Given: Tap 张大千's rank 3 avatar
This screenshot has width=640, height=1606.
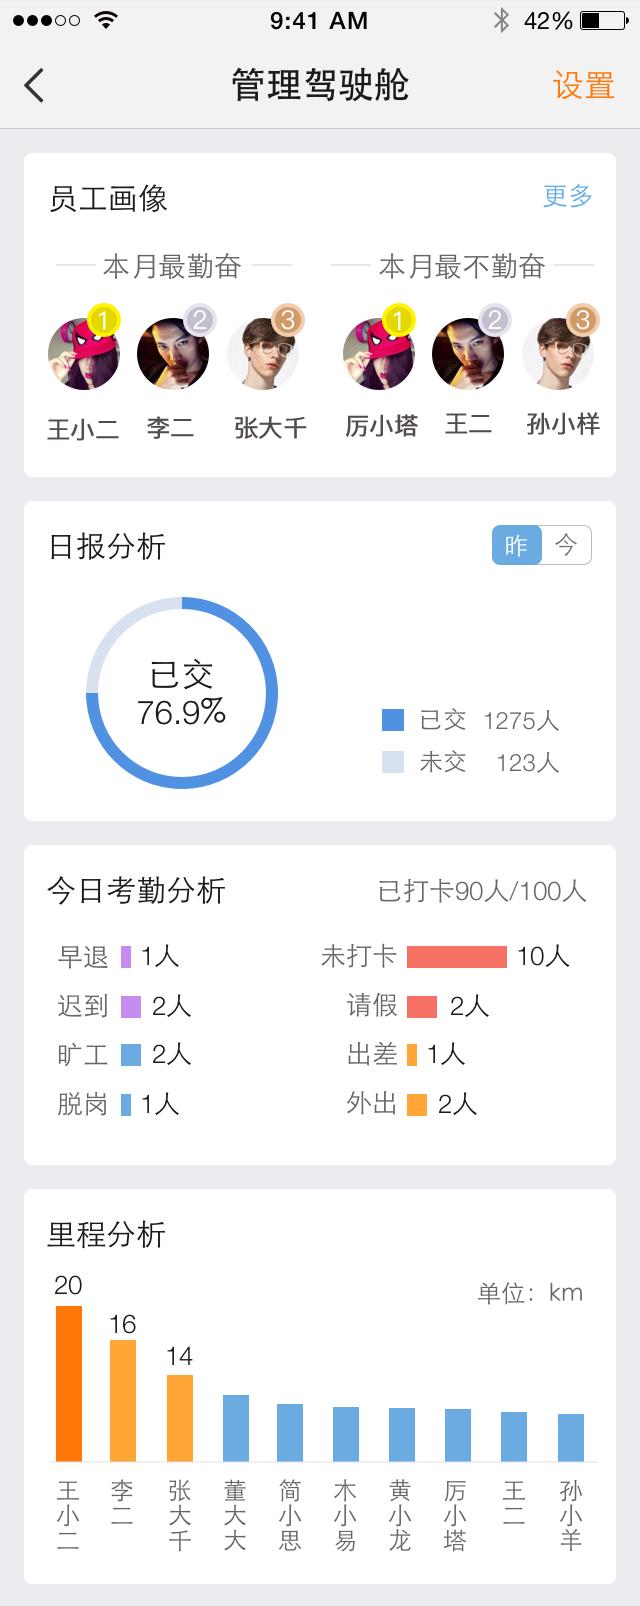Looking at the screenshot, I should click(263, 354).
